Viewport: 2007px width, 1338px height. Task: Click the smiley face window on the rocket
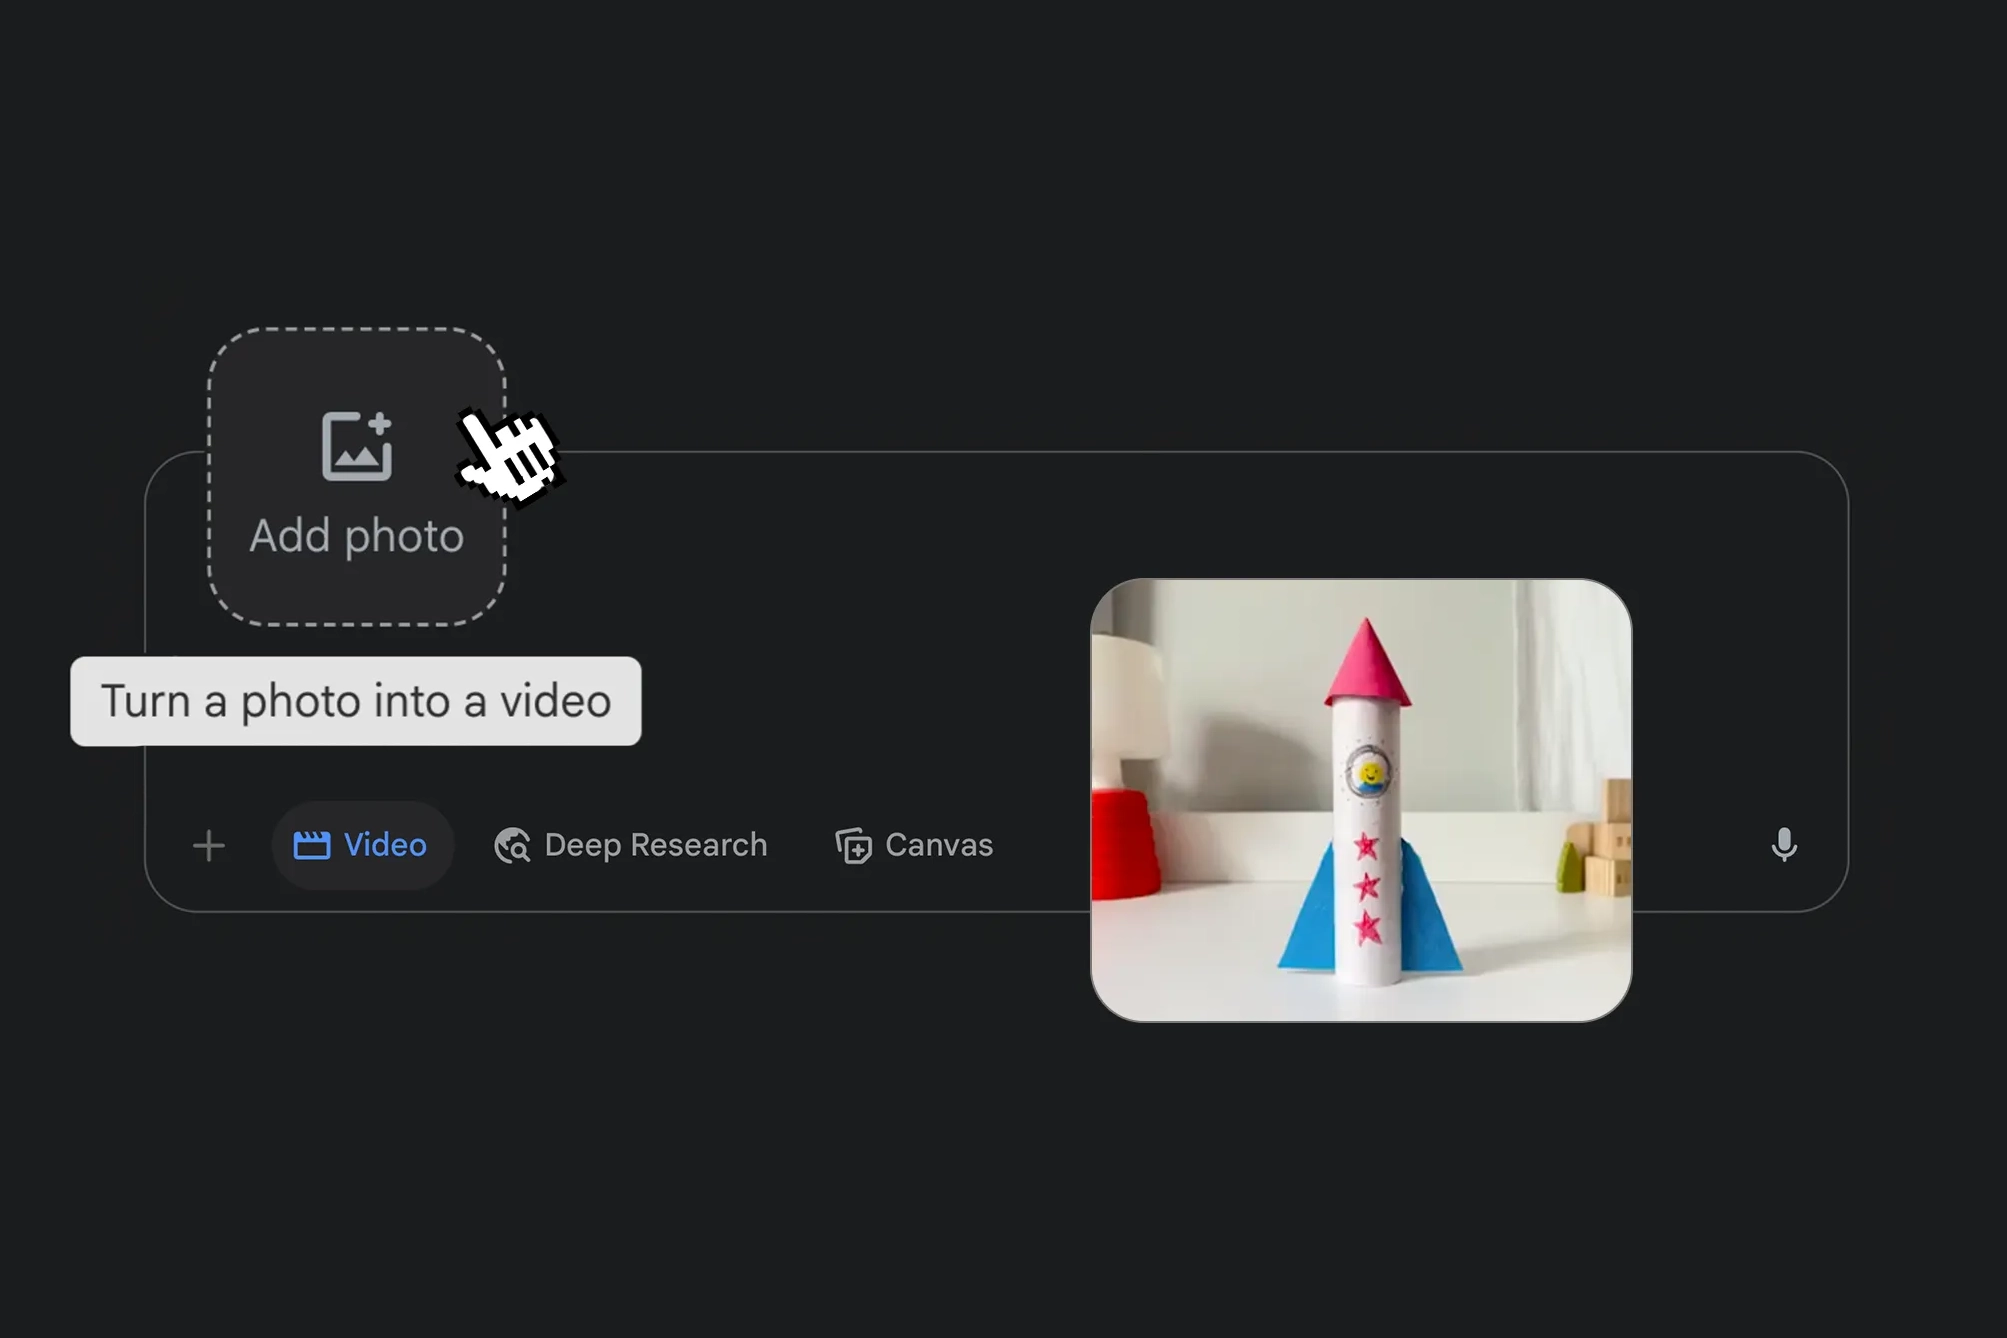pyautogui.click(x=1369, y=773)
